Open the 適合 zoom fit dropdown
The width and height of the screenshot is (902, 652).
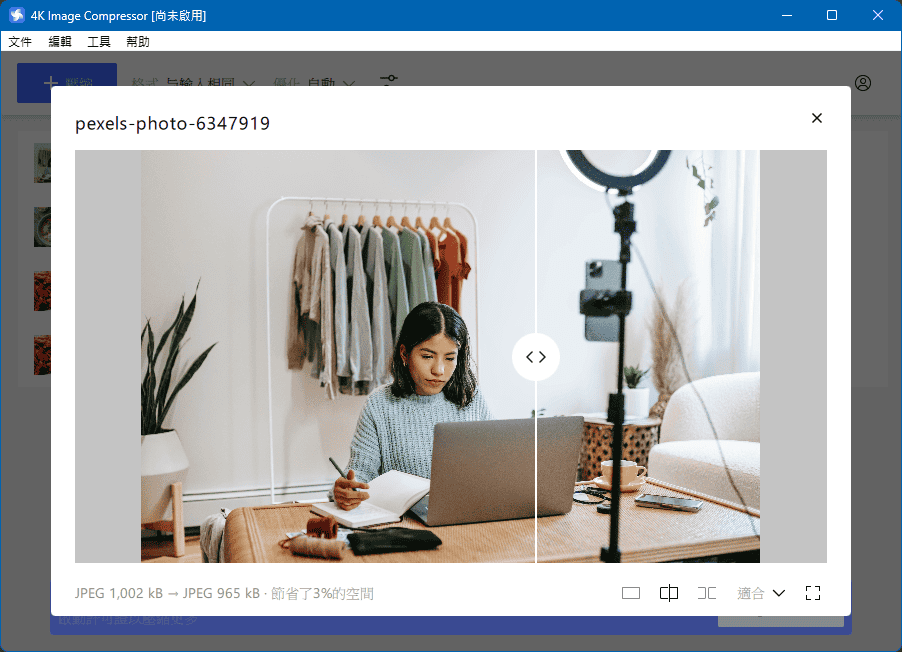(761, 593)
